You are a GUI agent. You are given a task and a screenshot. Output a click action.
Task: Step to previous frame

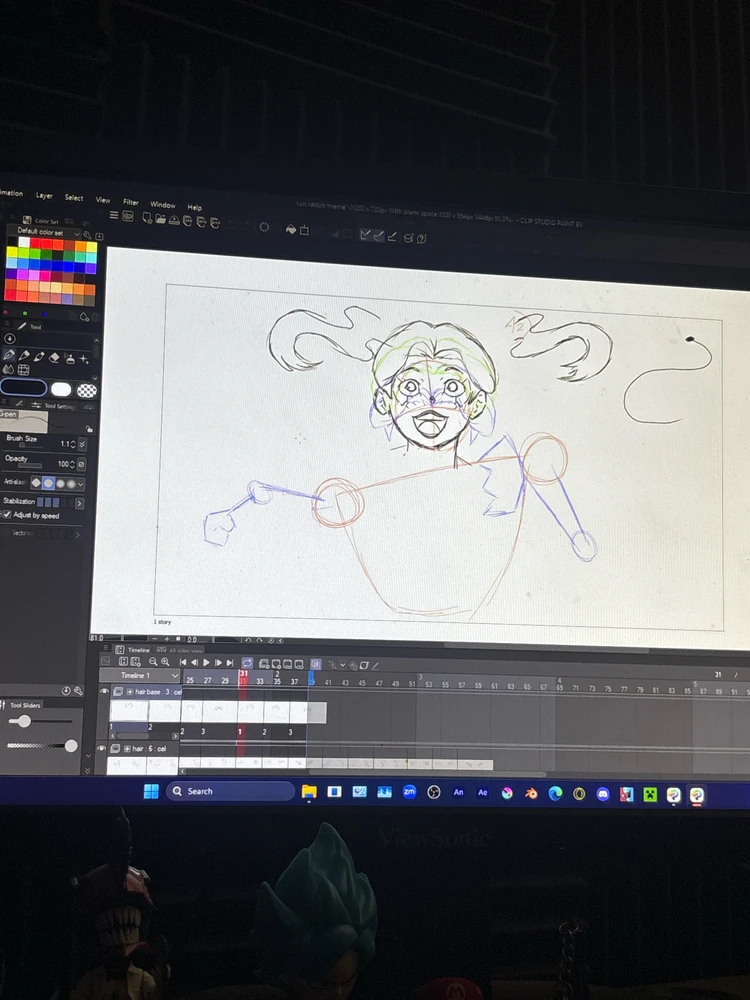[x=195, y=663]
